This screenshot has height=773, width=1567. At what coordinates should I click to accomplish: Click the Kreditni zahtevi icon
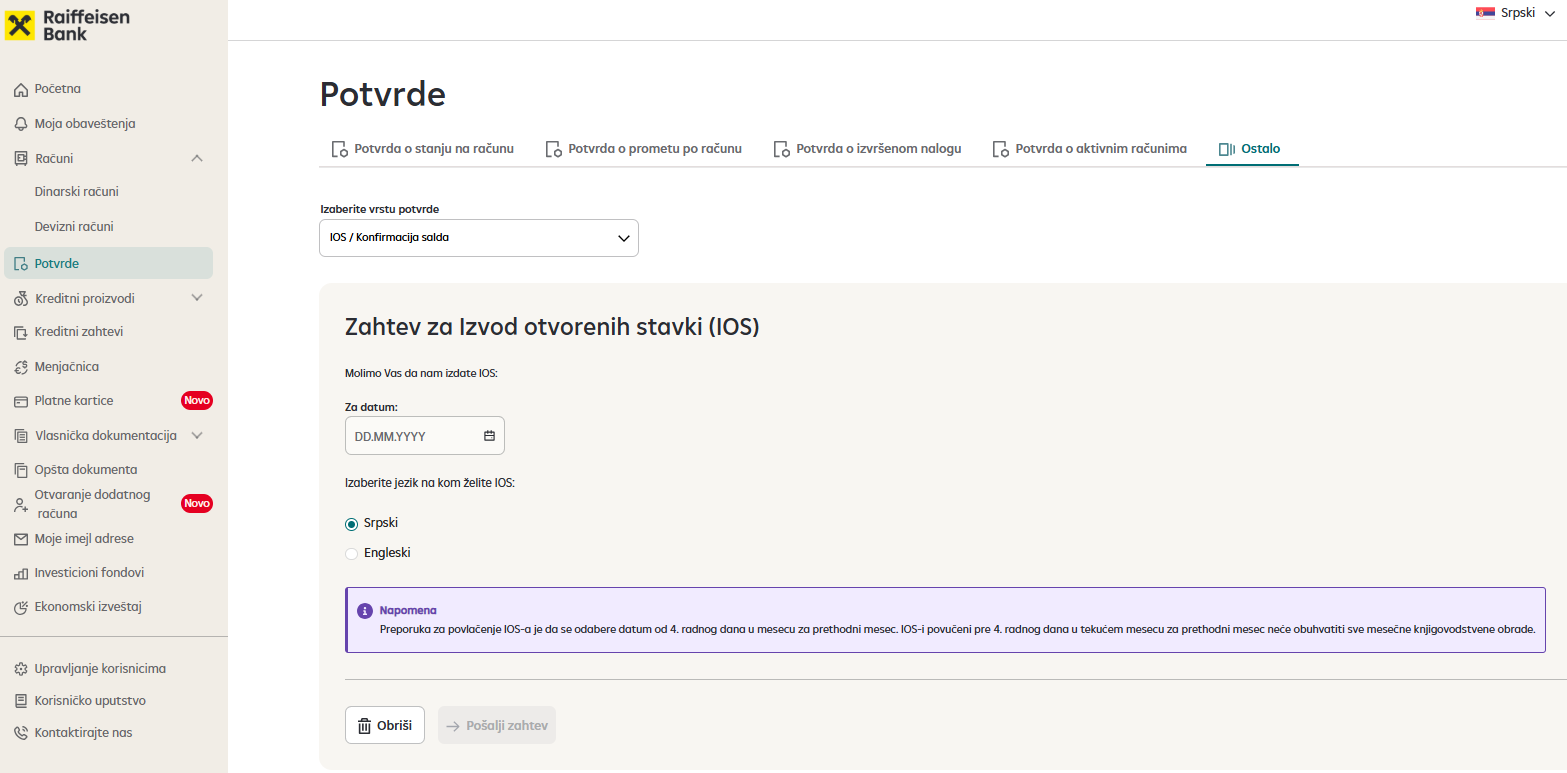point(21,332)
